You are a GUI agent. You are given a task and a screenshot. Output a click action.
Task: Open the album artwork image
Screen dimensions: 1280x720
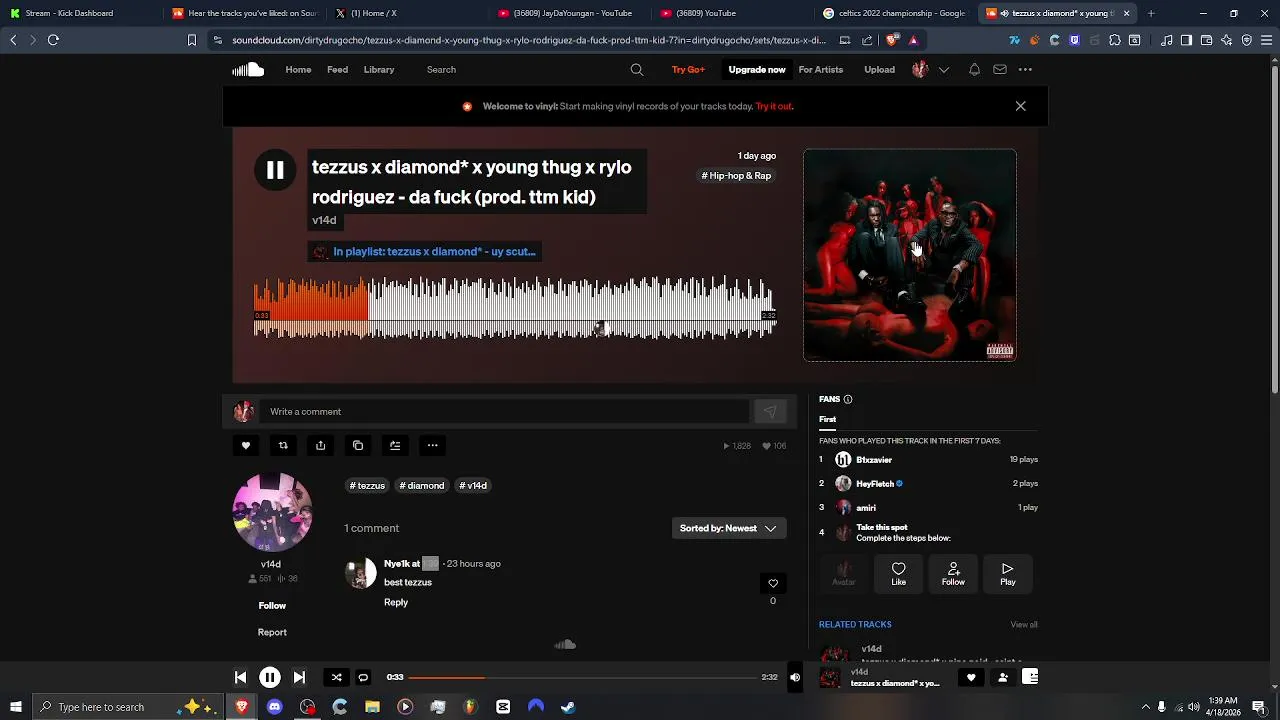[910, 255]
